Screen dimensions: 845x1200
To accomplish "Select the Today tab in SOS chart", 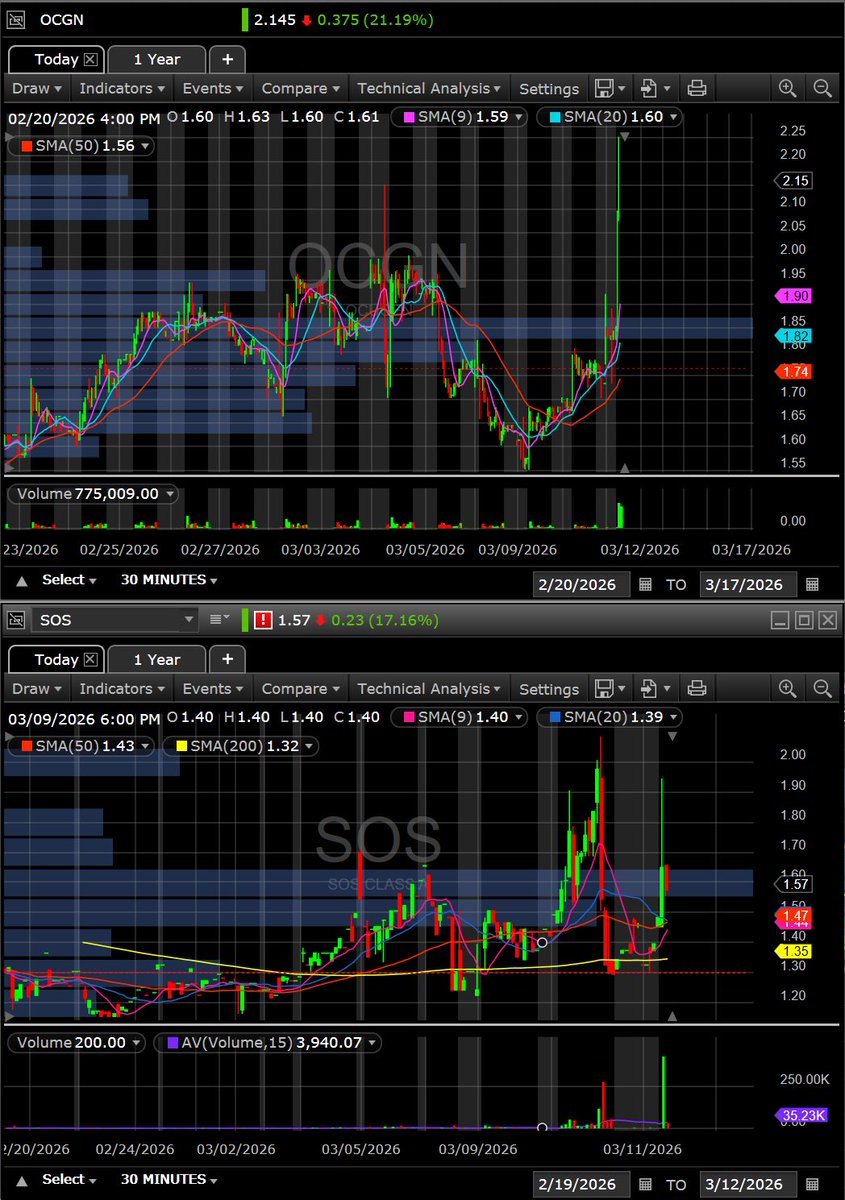I will (55, 659).
